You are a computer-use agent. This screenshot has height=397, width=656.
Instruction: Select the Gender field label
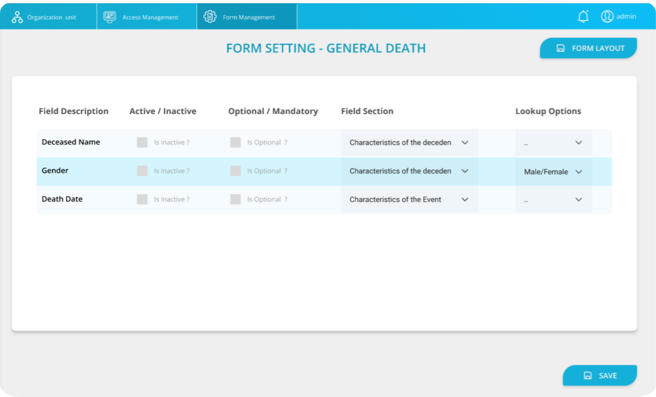[x=55, y=170]
